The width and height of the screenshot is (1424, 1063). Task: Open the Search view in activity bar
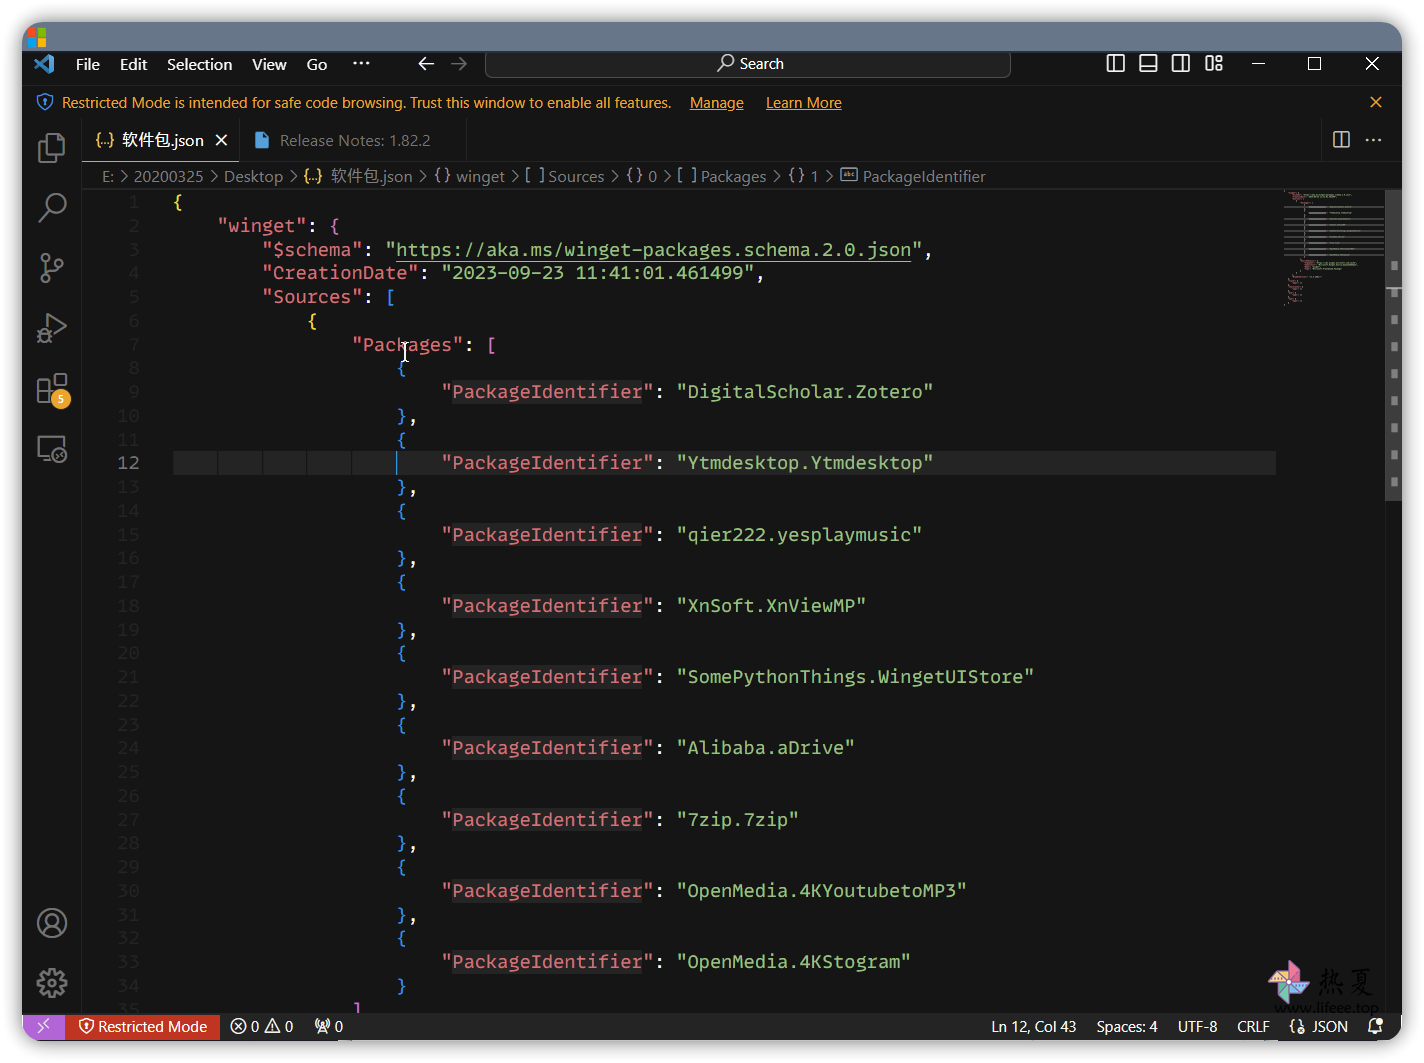pos(52,208)
